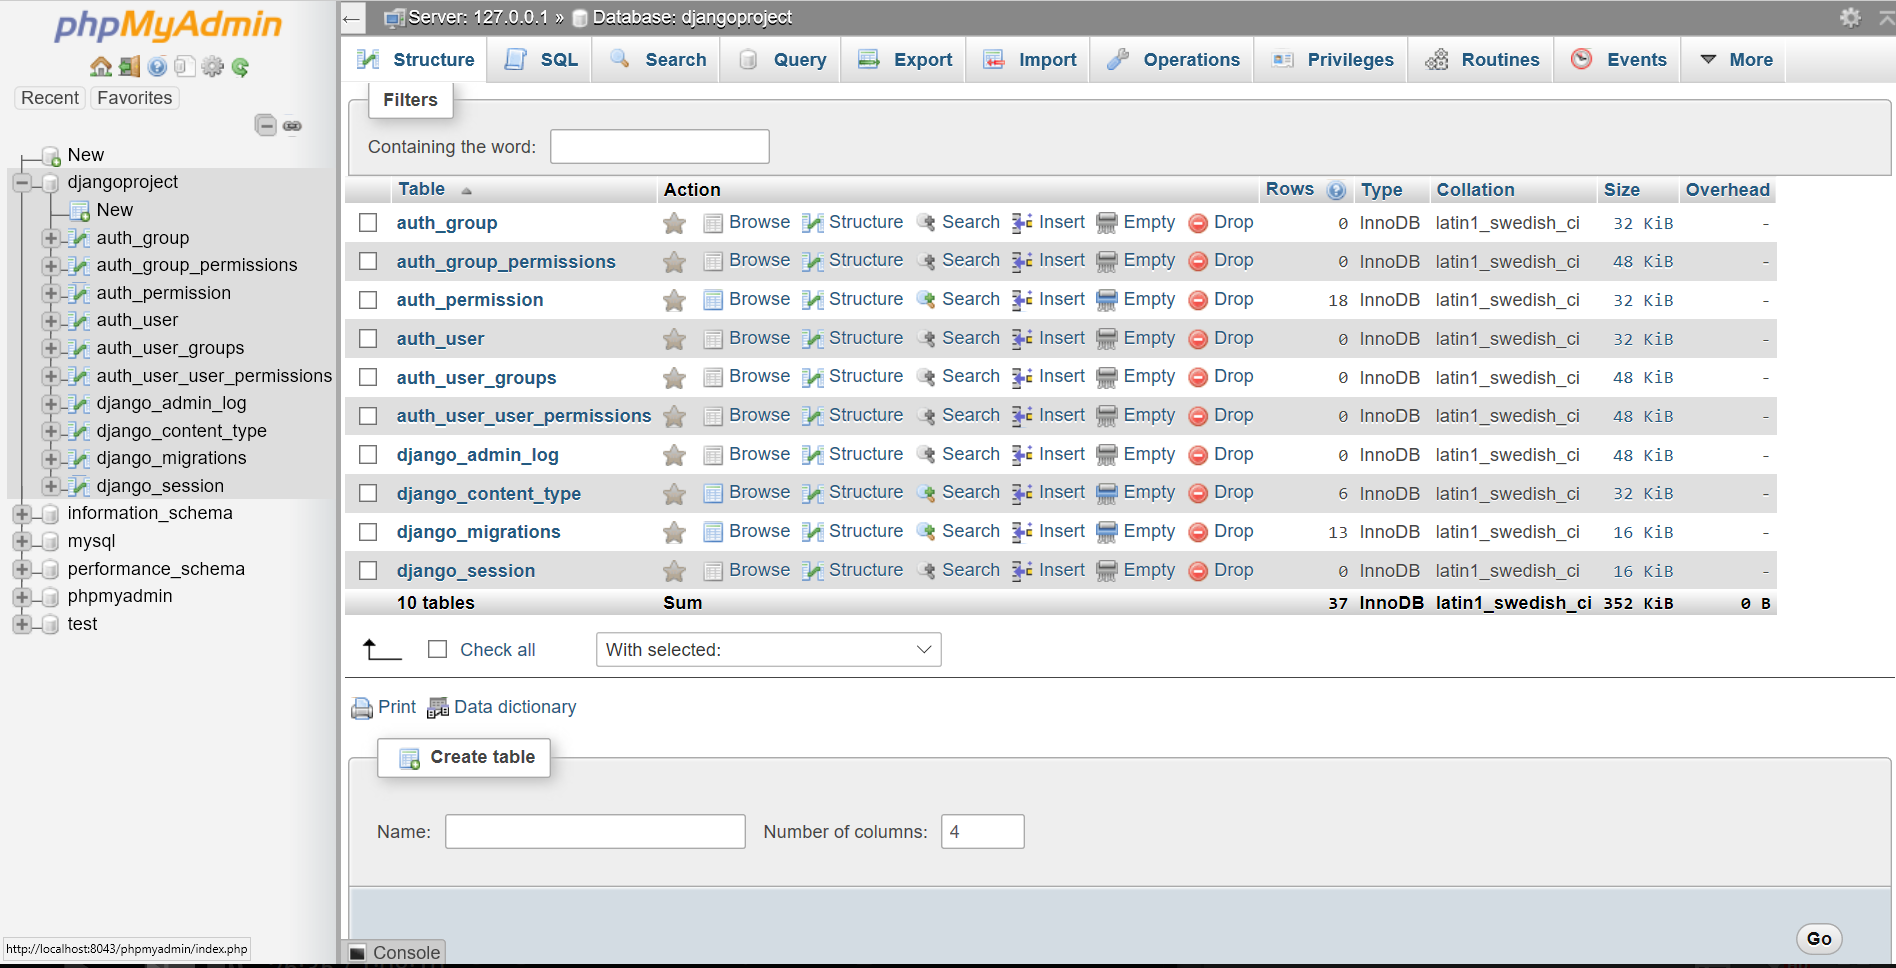Enable the Check all checkbox

pos(437,649)
